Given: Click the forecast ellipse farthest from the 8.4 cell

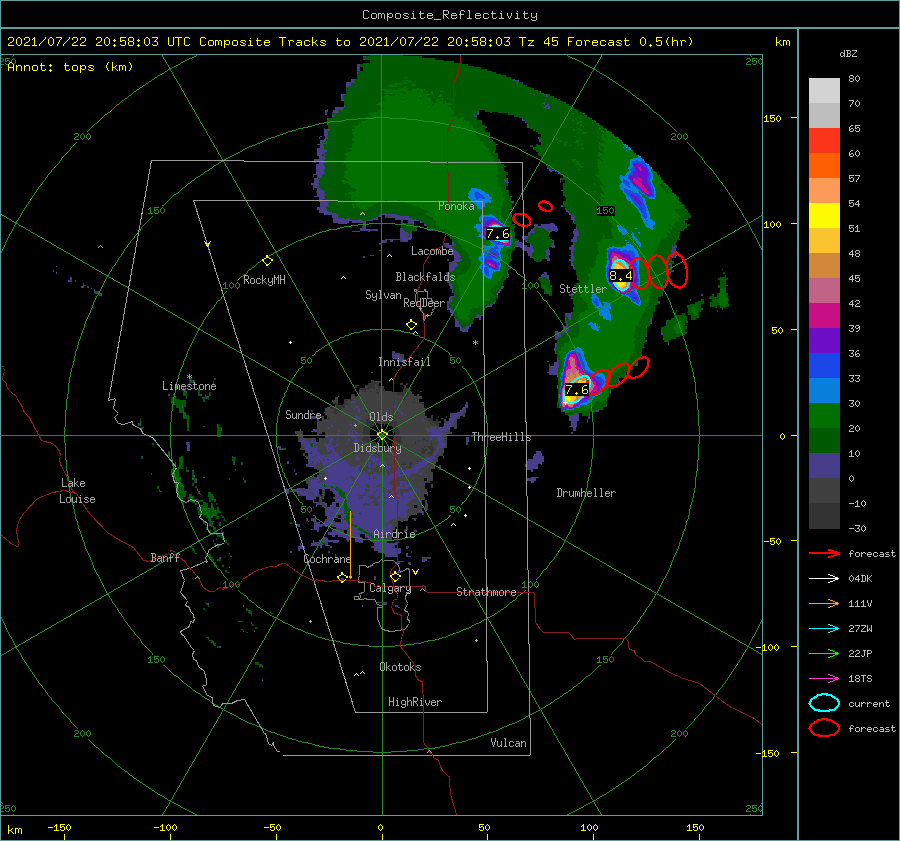Looking at the screenshot, I should (x=677, y=270).
